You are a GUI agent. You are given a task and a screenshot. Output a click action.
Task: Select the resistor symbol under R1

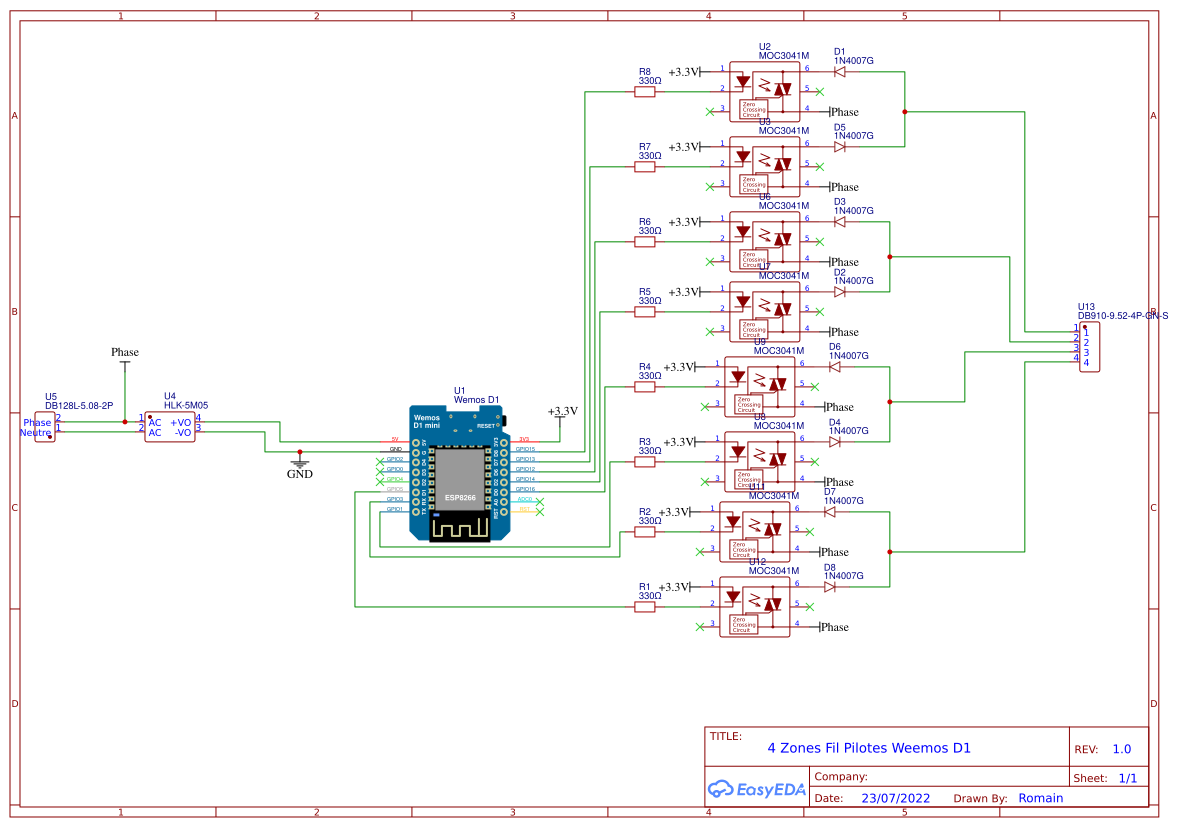[x=645, y=607]
